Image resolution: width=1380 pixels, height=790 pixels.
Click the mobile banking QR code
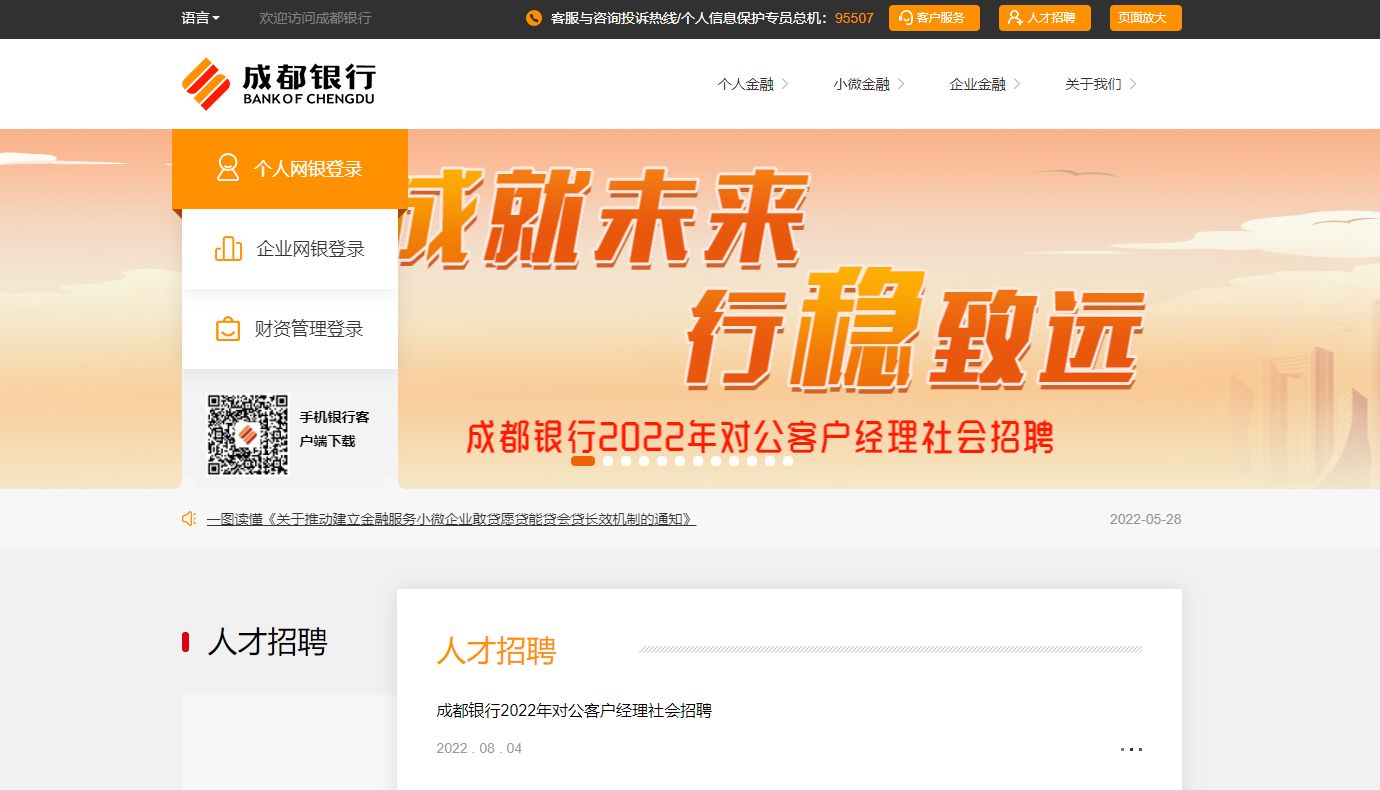pos(247,435)
